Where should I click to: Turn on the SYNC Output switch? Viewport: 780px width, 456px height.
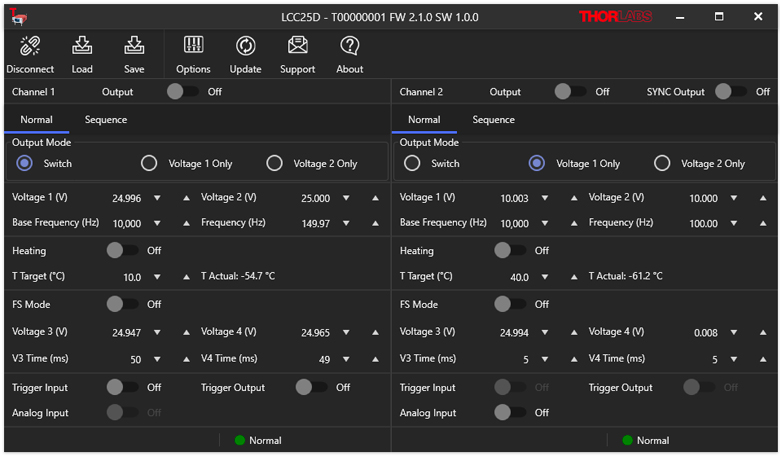tap(730, 92)
